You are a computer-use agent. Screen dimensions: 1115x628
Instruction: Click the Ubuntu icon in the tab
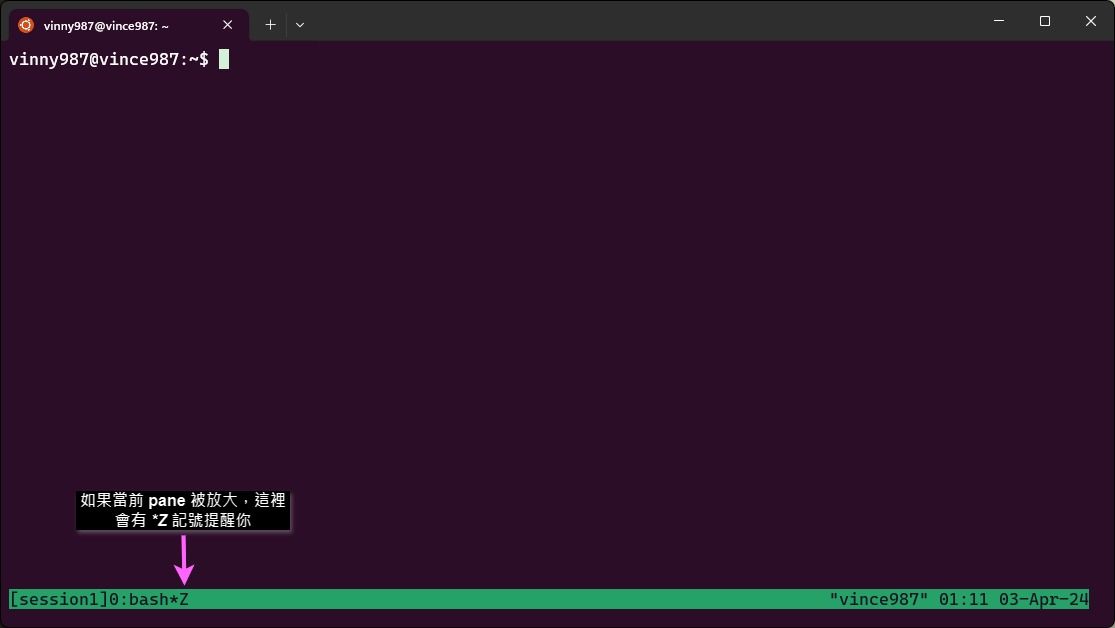[26, 25]
